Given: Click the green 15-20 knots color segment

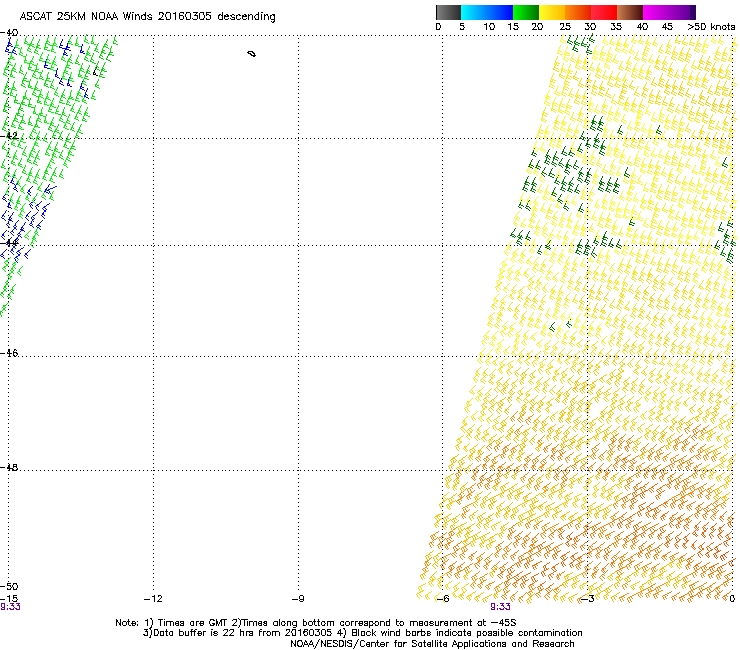Looking at the screenshot, I should click(x=526, y=12).
